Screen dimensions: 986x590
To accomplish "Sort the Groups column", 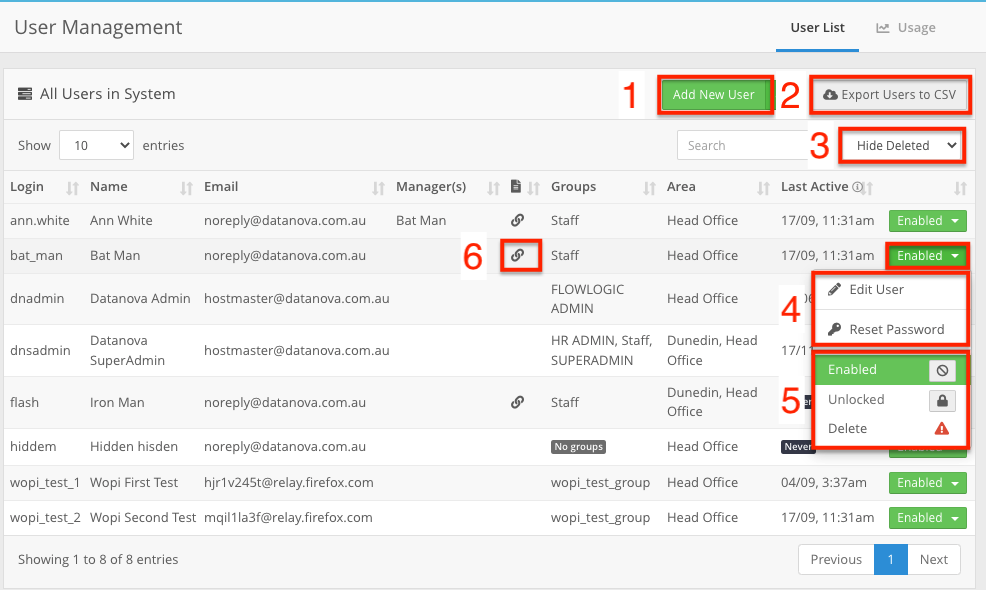I will (649, 188).
